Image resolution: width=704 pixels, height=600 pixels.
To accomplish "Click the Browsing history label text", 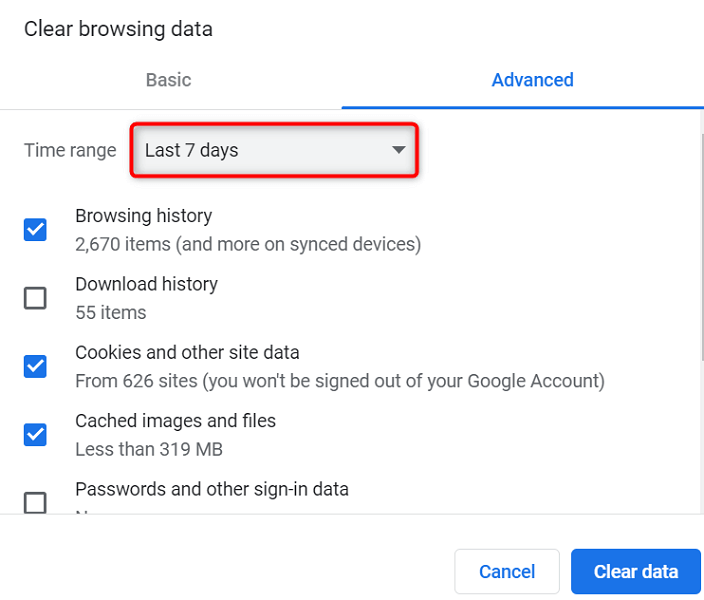I will 143,216.
